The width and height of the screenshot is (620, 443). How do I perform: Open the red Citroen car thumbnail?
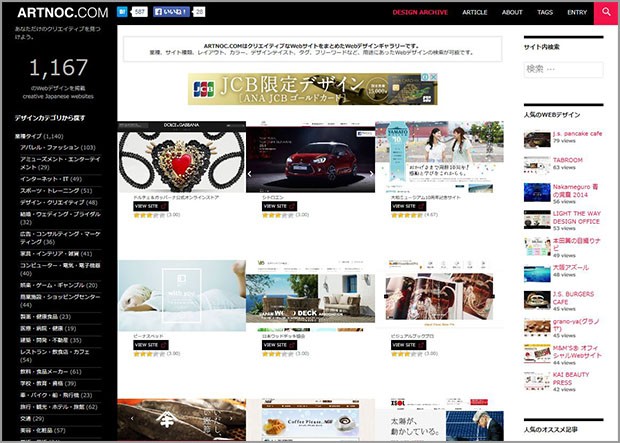click(x=310, y=157)
